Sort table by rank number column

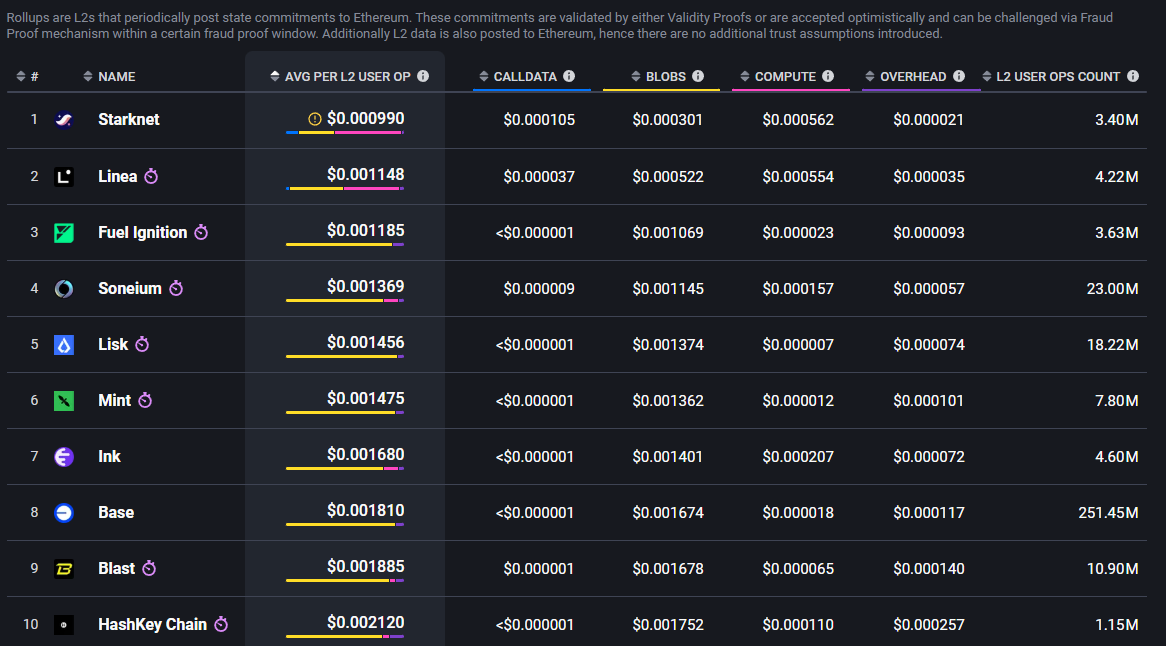27,77
